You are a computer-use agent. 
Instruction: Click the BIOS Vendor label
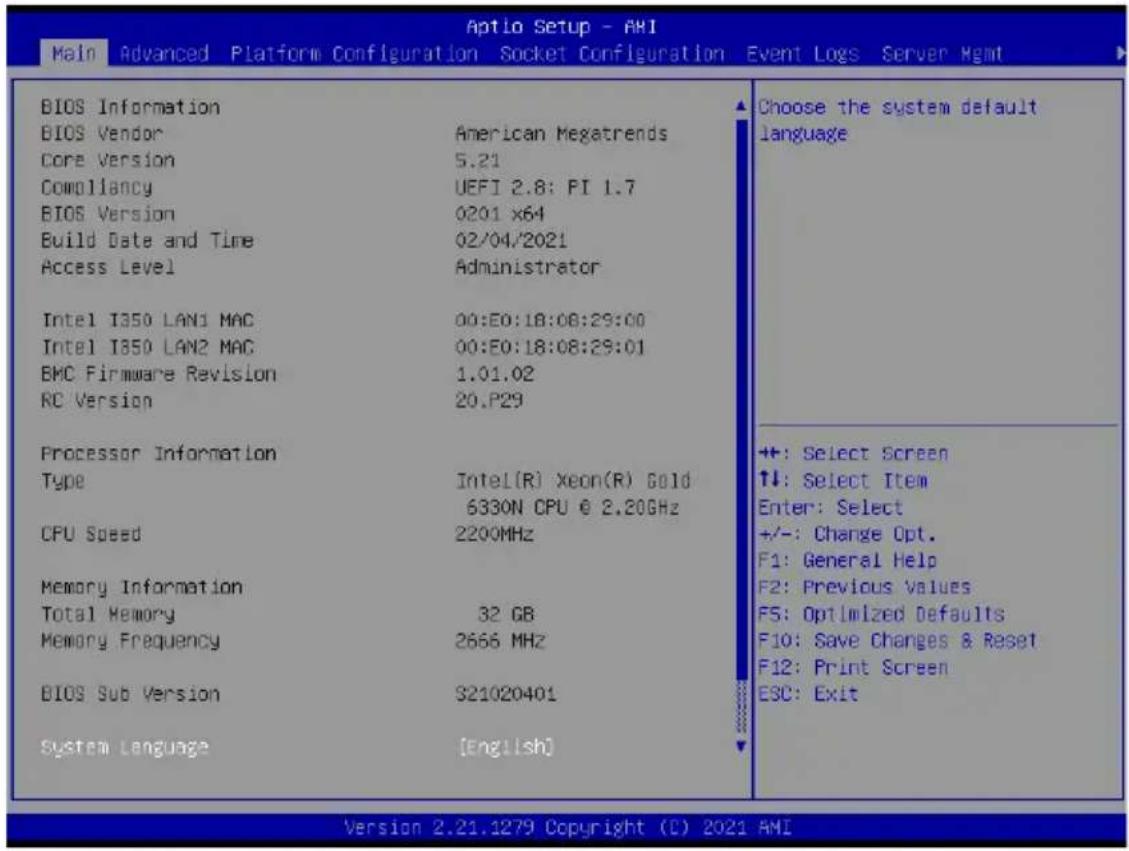(x=102, y=133)
